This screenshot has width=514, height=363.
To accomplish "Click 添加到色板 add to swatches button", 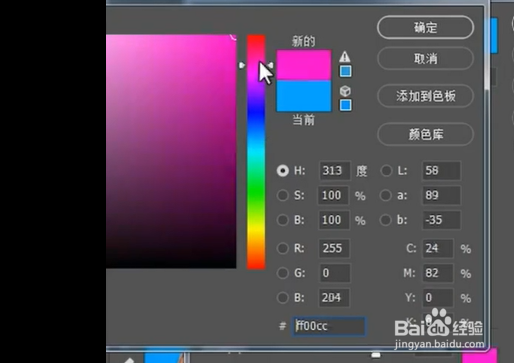I will (425, 96).
